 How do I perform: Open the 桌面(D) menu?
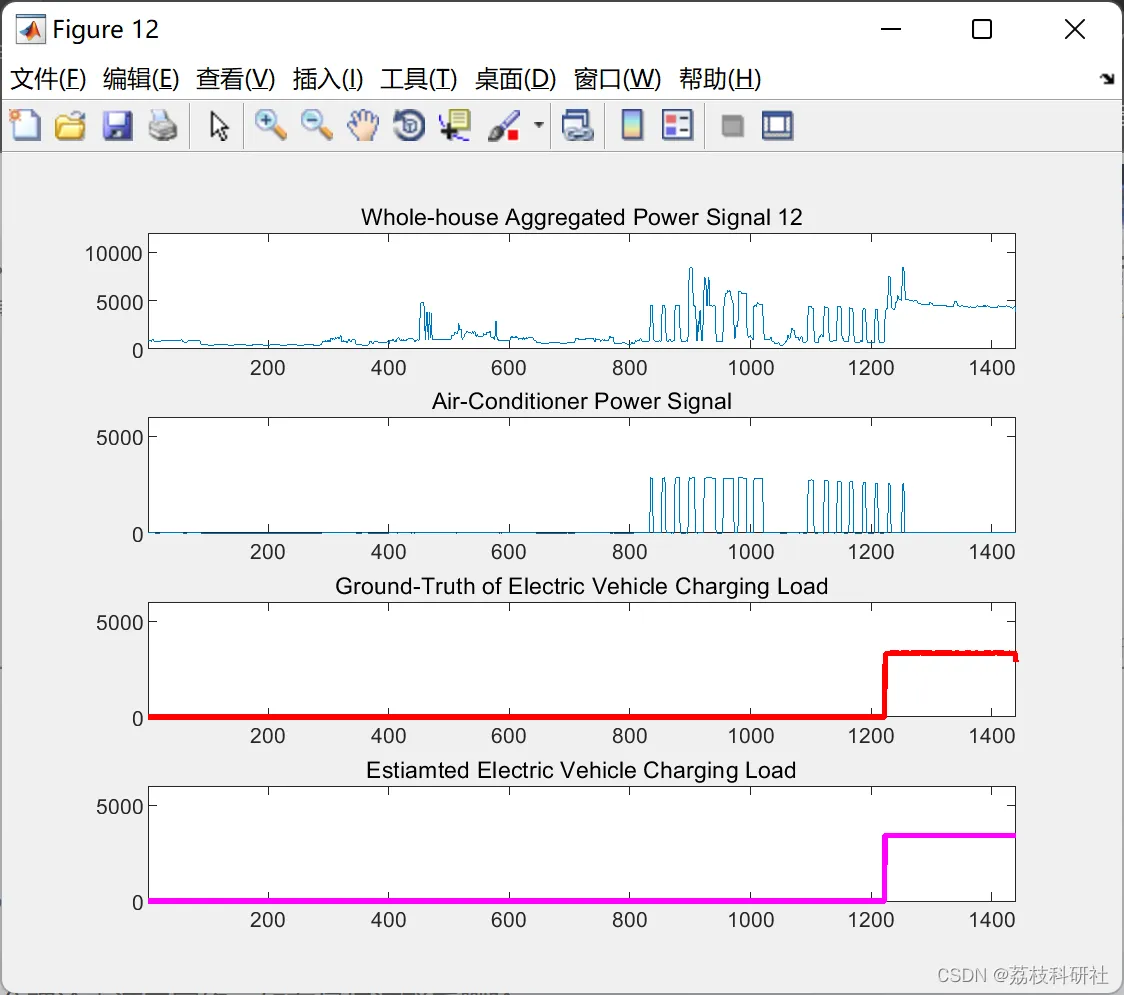coord(515,79)
